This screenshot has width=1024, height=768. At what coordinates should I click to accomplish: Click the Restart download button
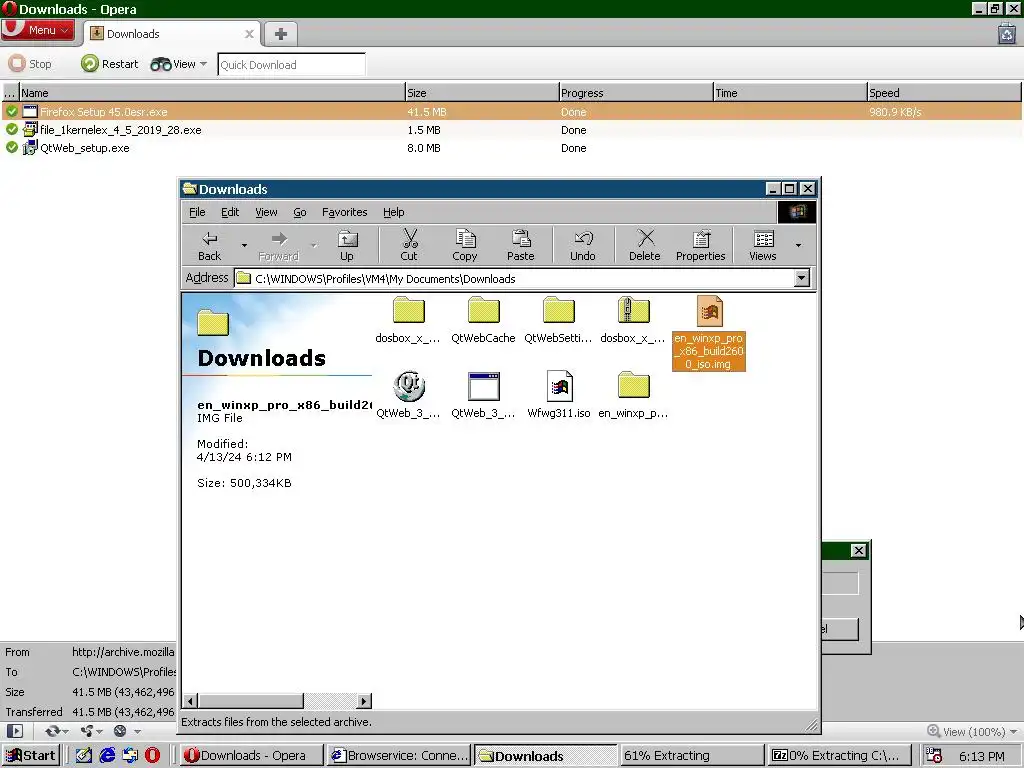tap(110, 64)
